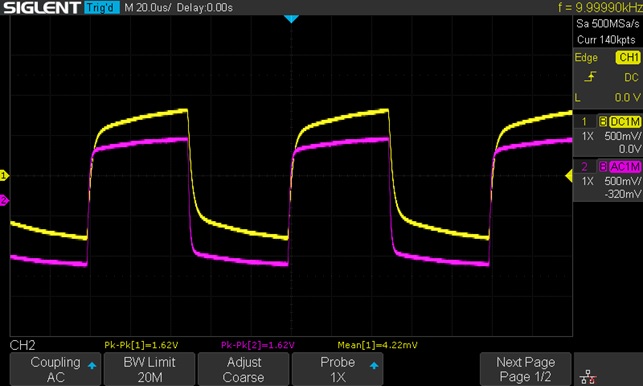This screenshot has height=387, width=643.
Task: Select the channel 2 AC1M info panel
Action: [x=608, y=180]
